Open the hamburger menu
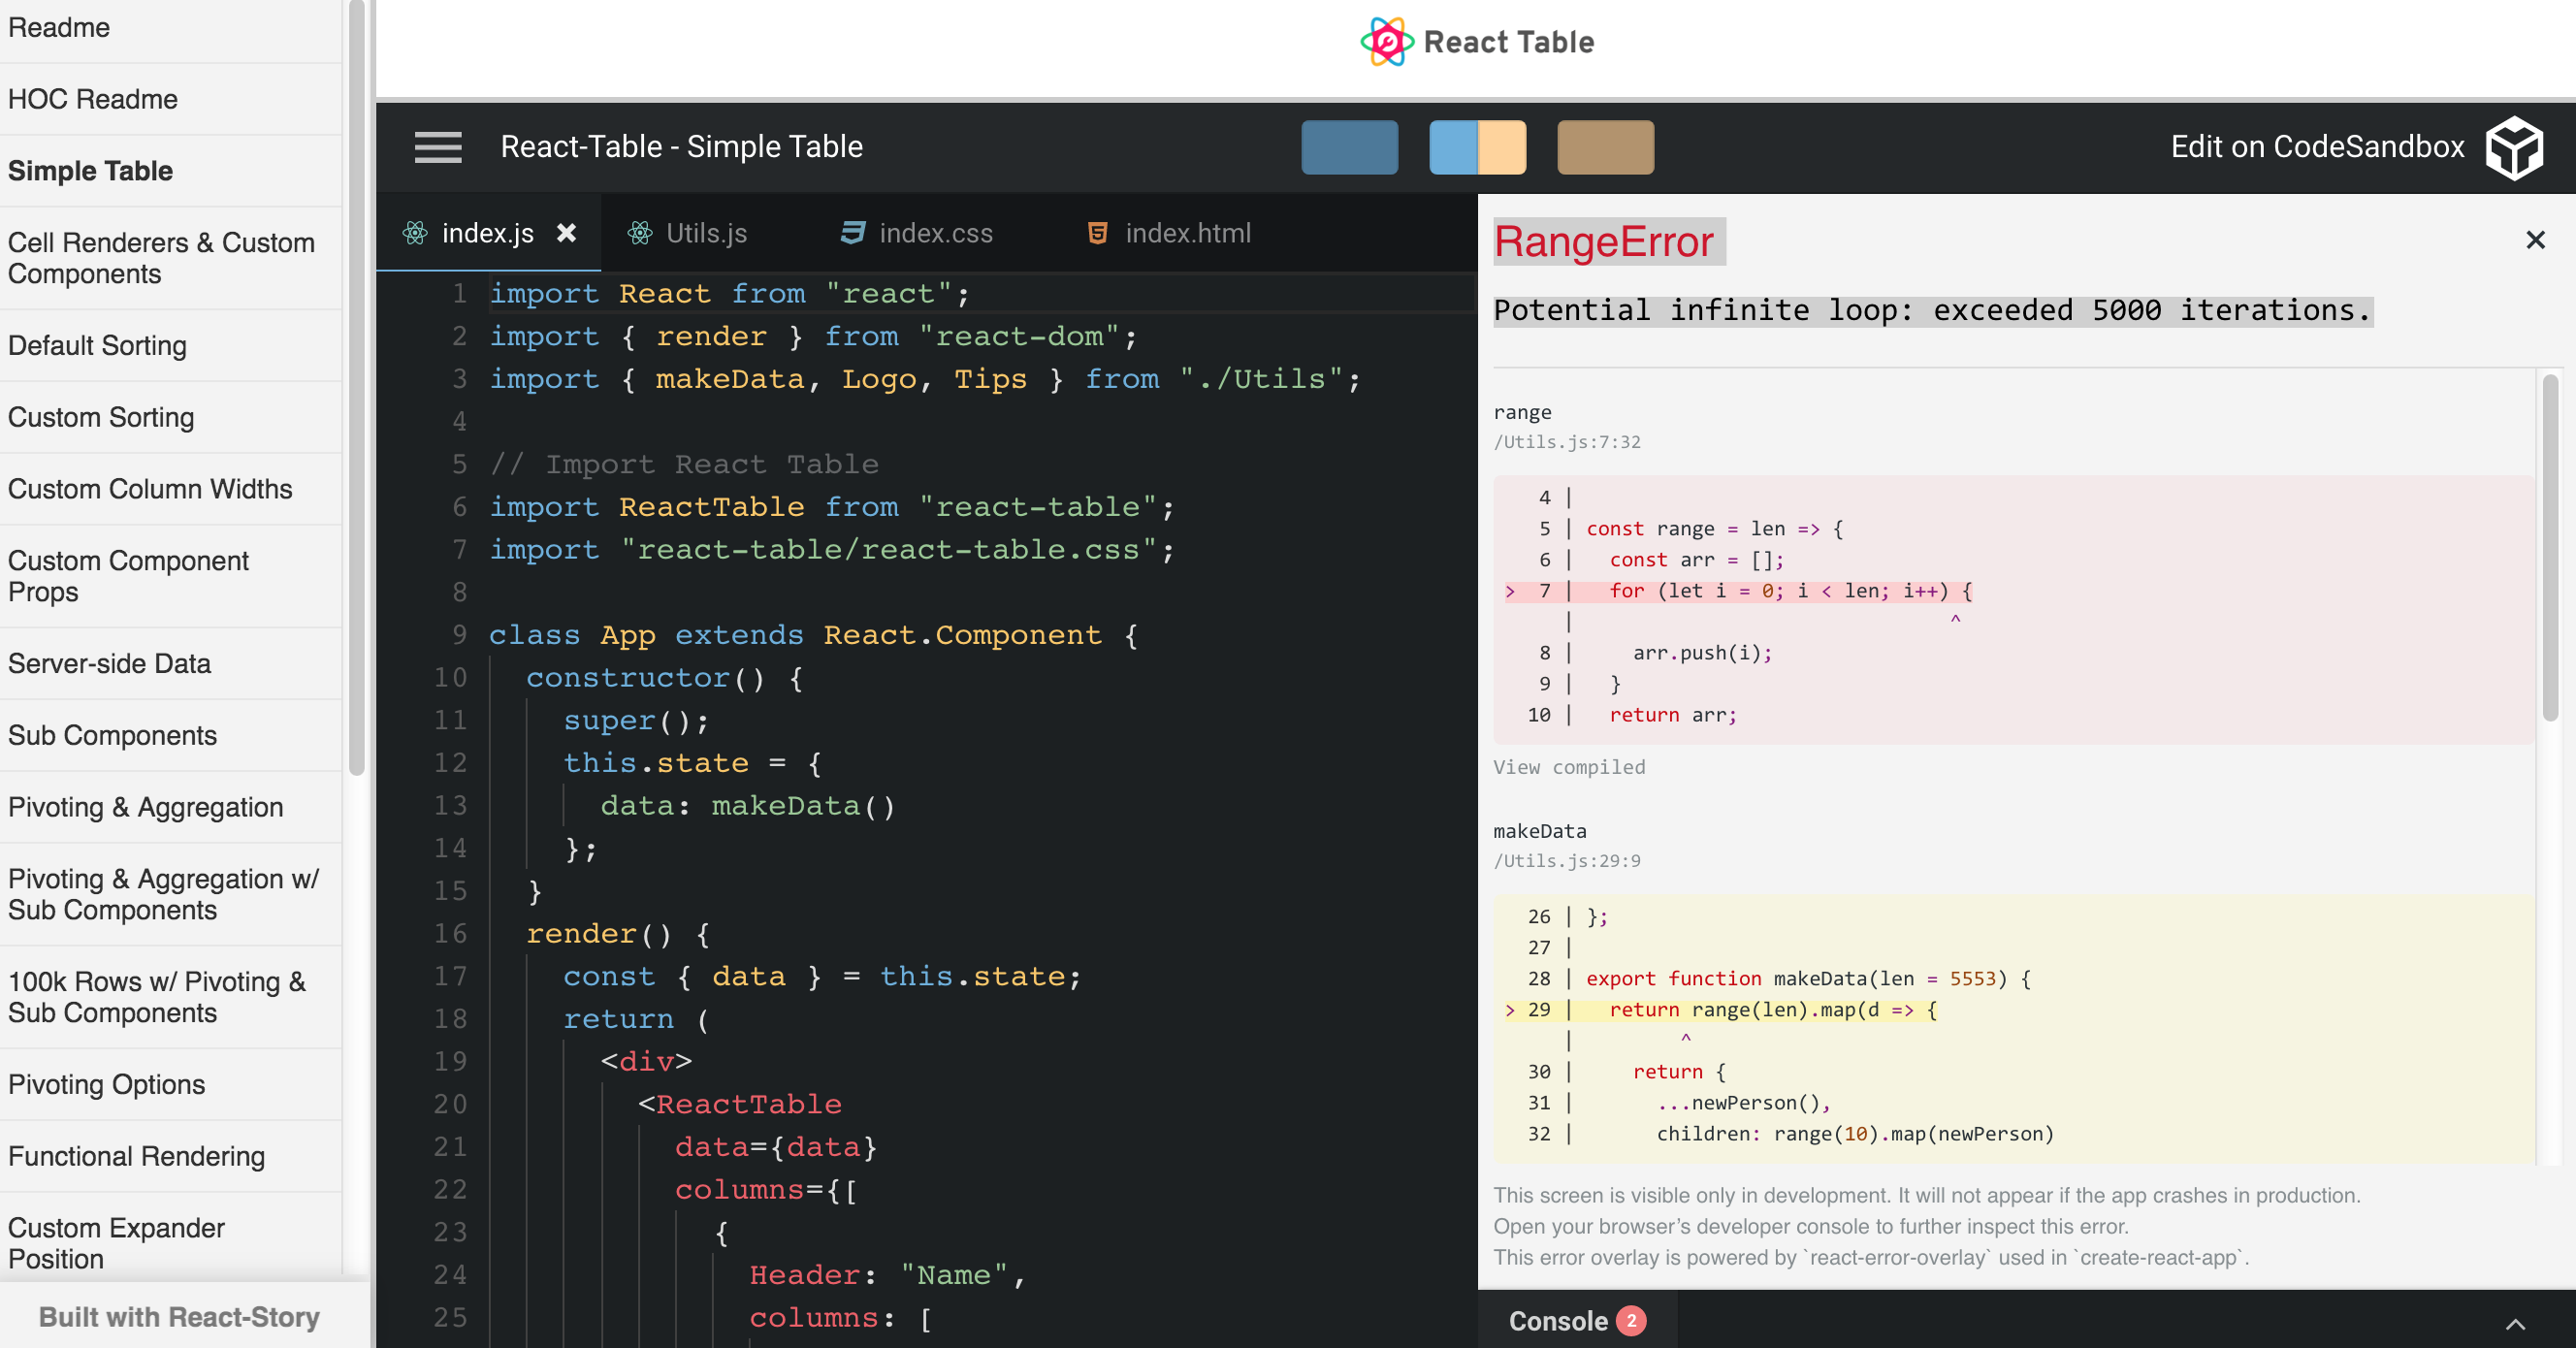The image size is (2576, 1348). [438, 147]
